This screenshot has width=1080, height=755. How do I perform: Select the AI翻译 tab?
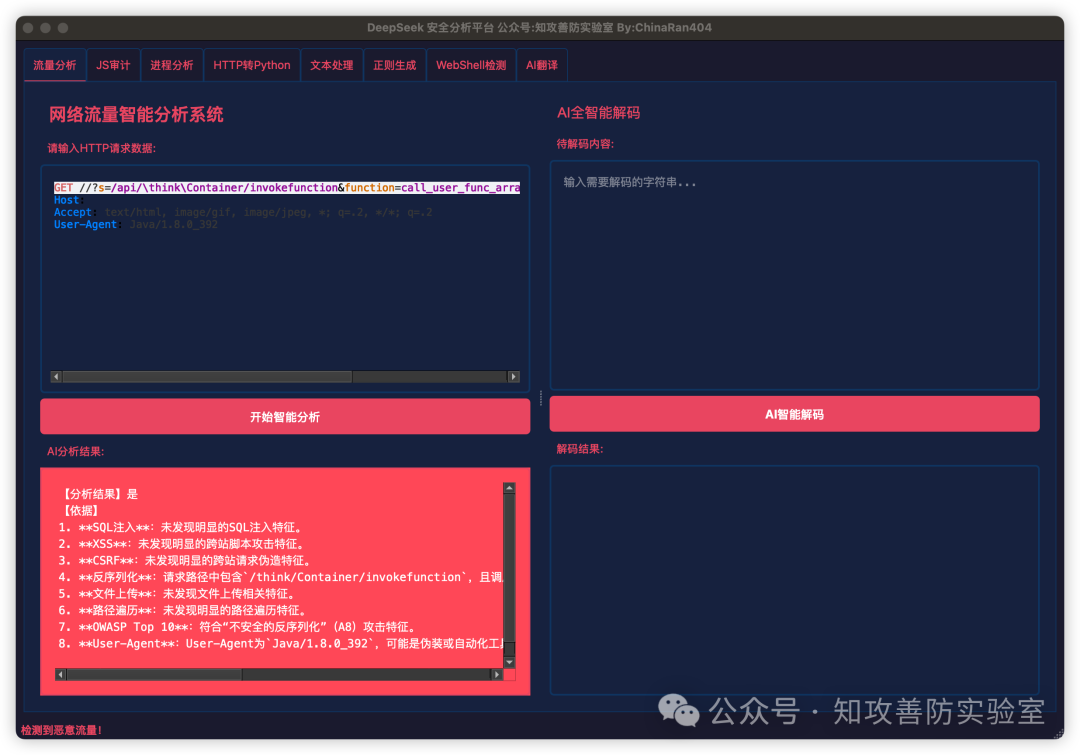(x=542, y=65)
